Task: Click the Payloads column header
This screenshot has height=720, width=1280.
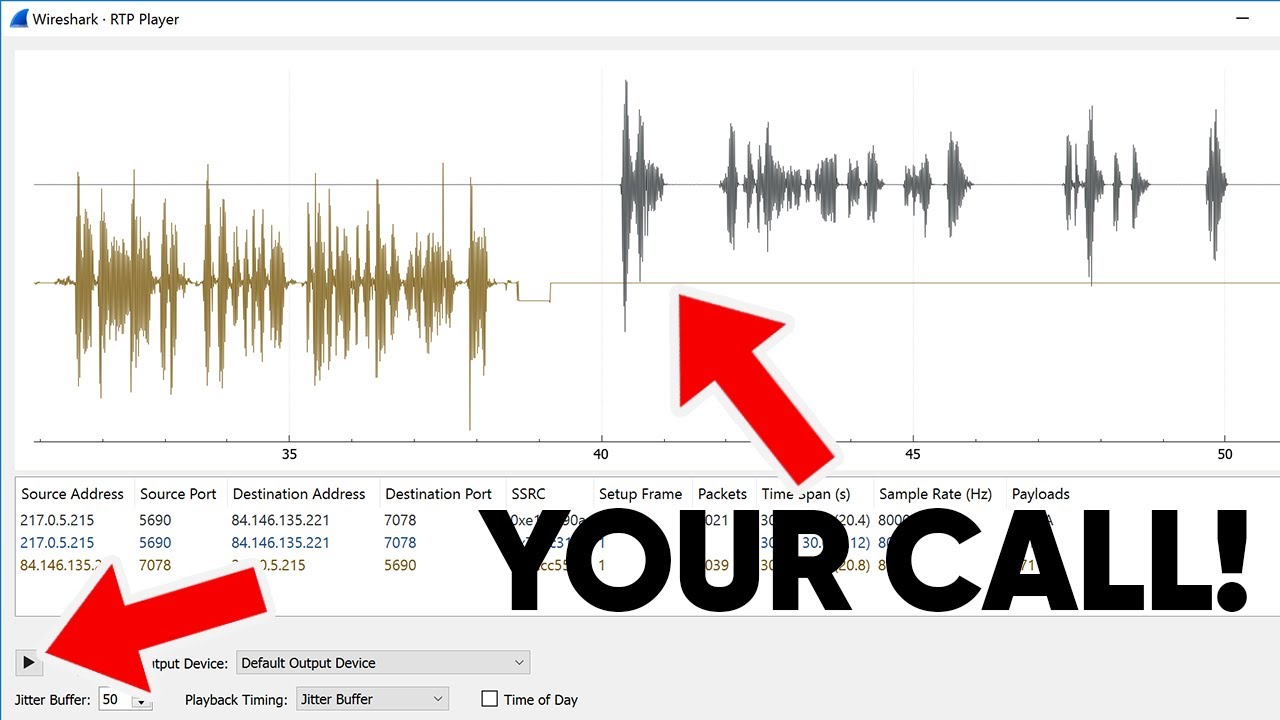Action: 1041,494
